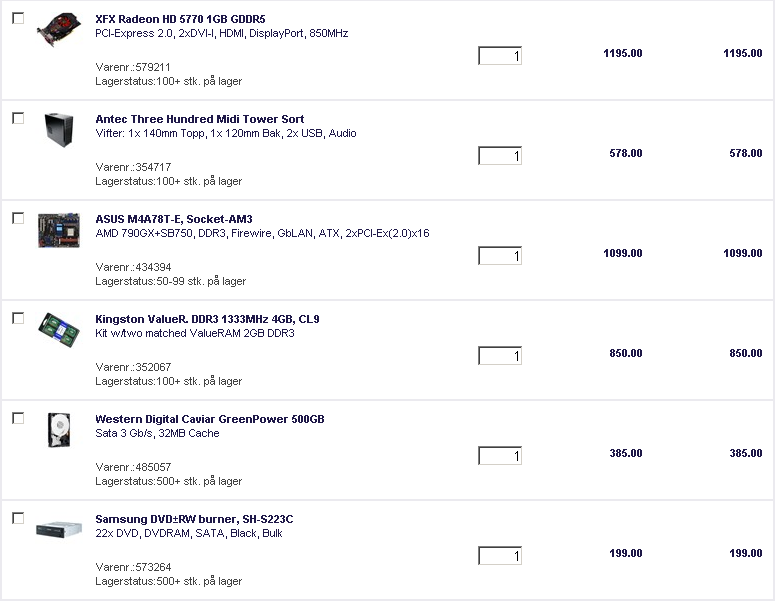775x601 pixels.
Task: Check the ASUS M4A78T-E item checkbox
Action: tap(18, 218)
